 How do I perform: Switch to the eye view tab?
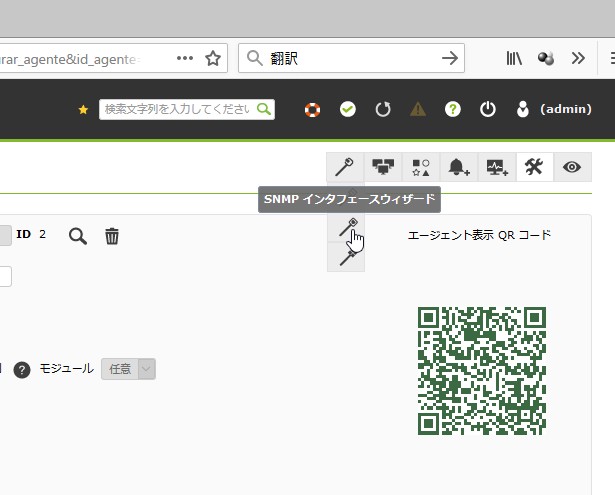[572, 167]
